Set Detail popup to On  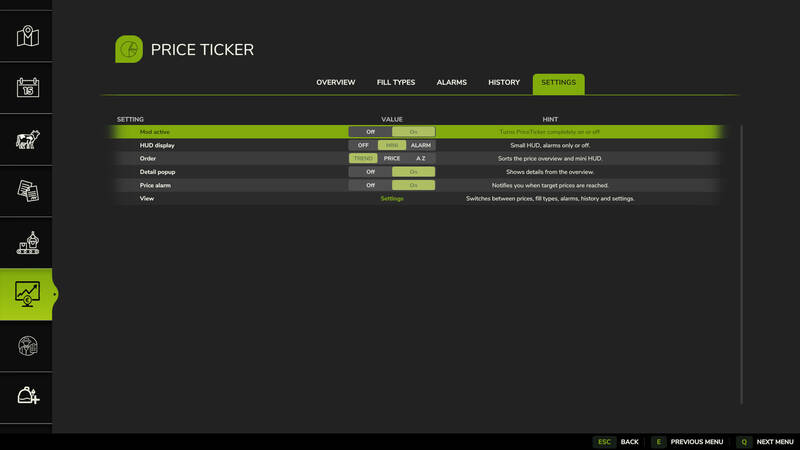tap(413, 172)
